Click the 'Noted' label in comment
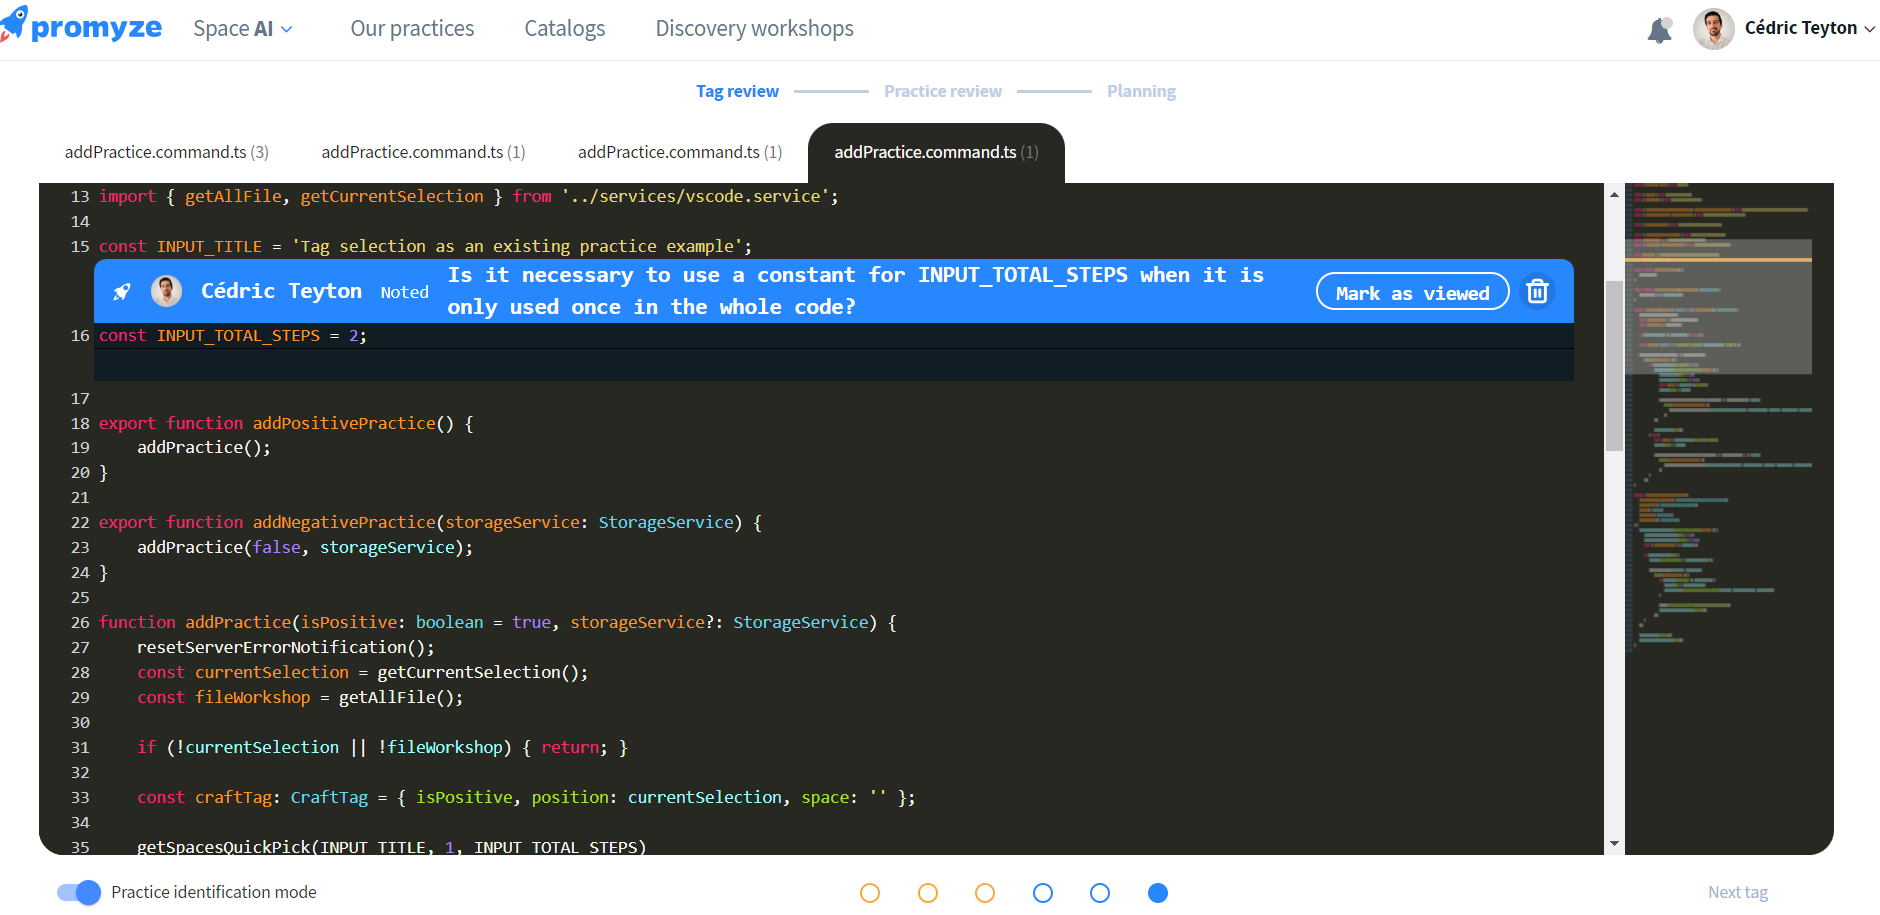The image size is (1880, 915). click(x=404, y=292)
